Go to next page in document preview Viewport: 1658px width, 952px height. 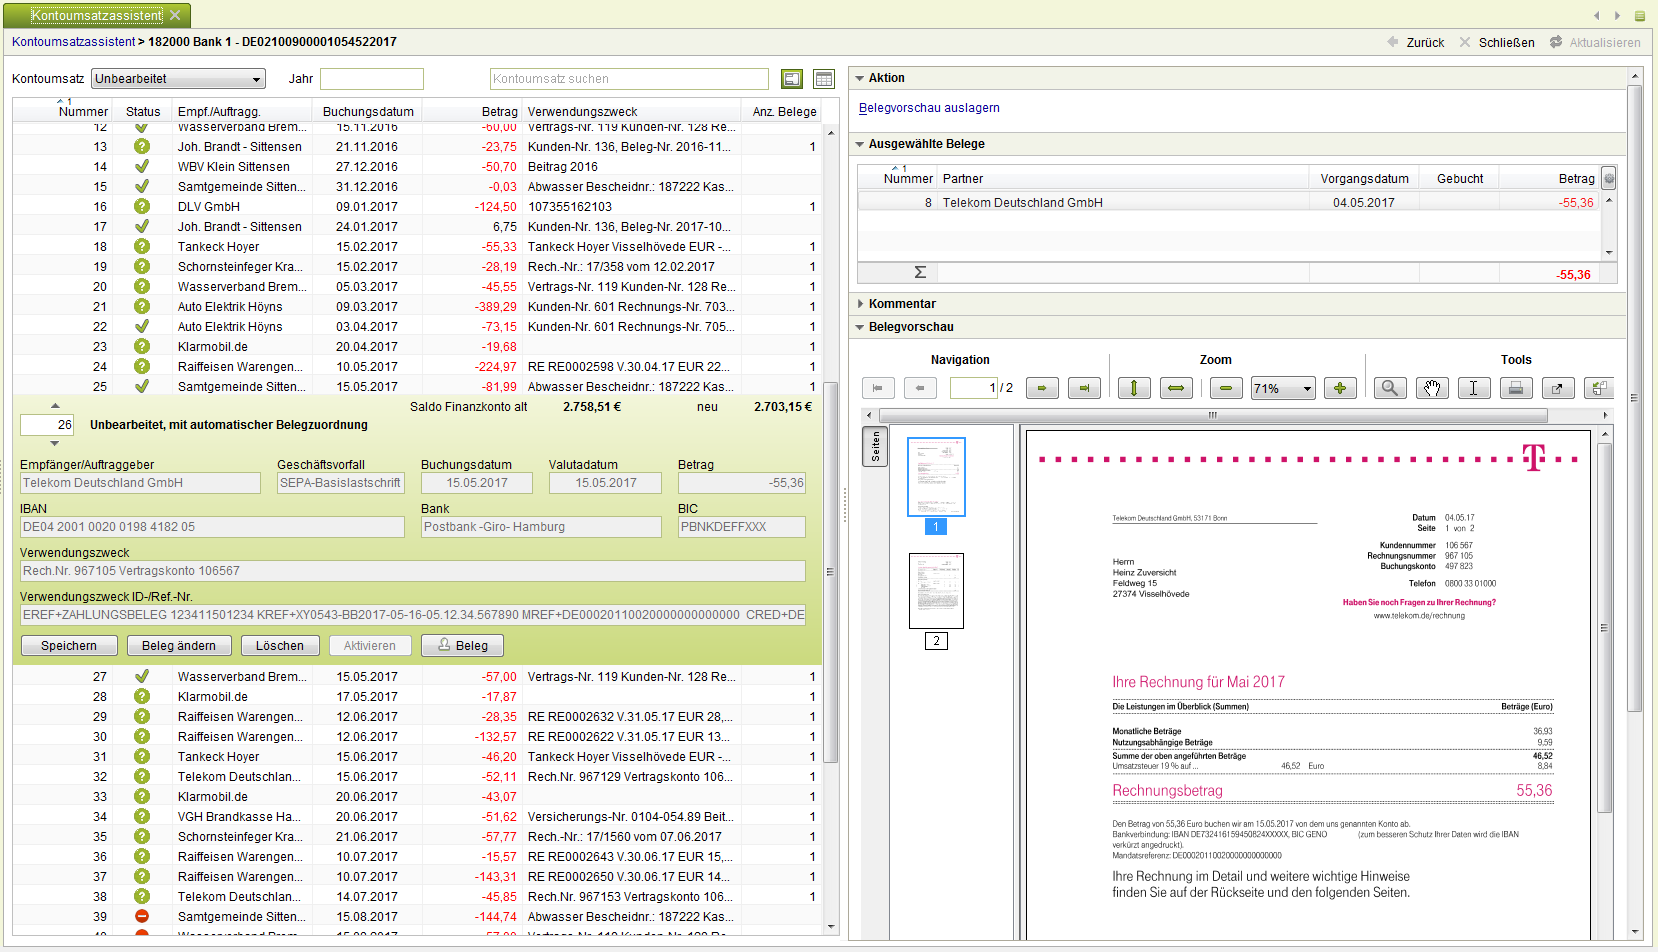tap(1042, 388)
